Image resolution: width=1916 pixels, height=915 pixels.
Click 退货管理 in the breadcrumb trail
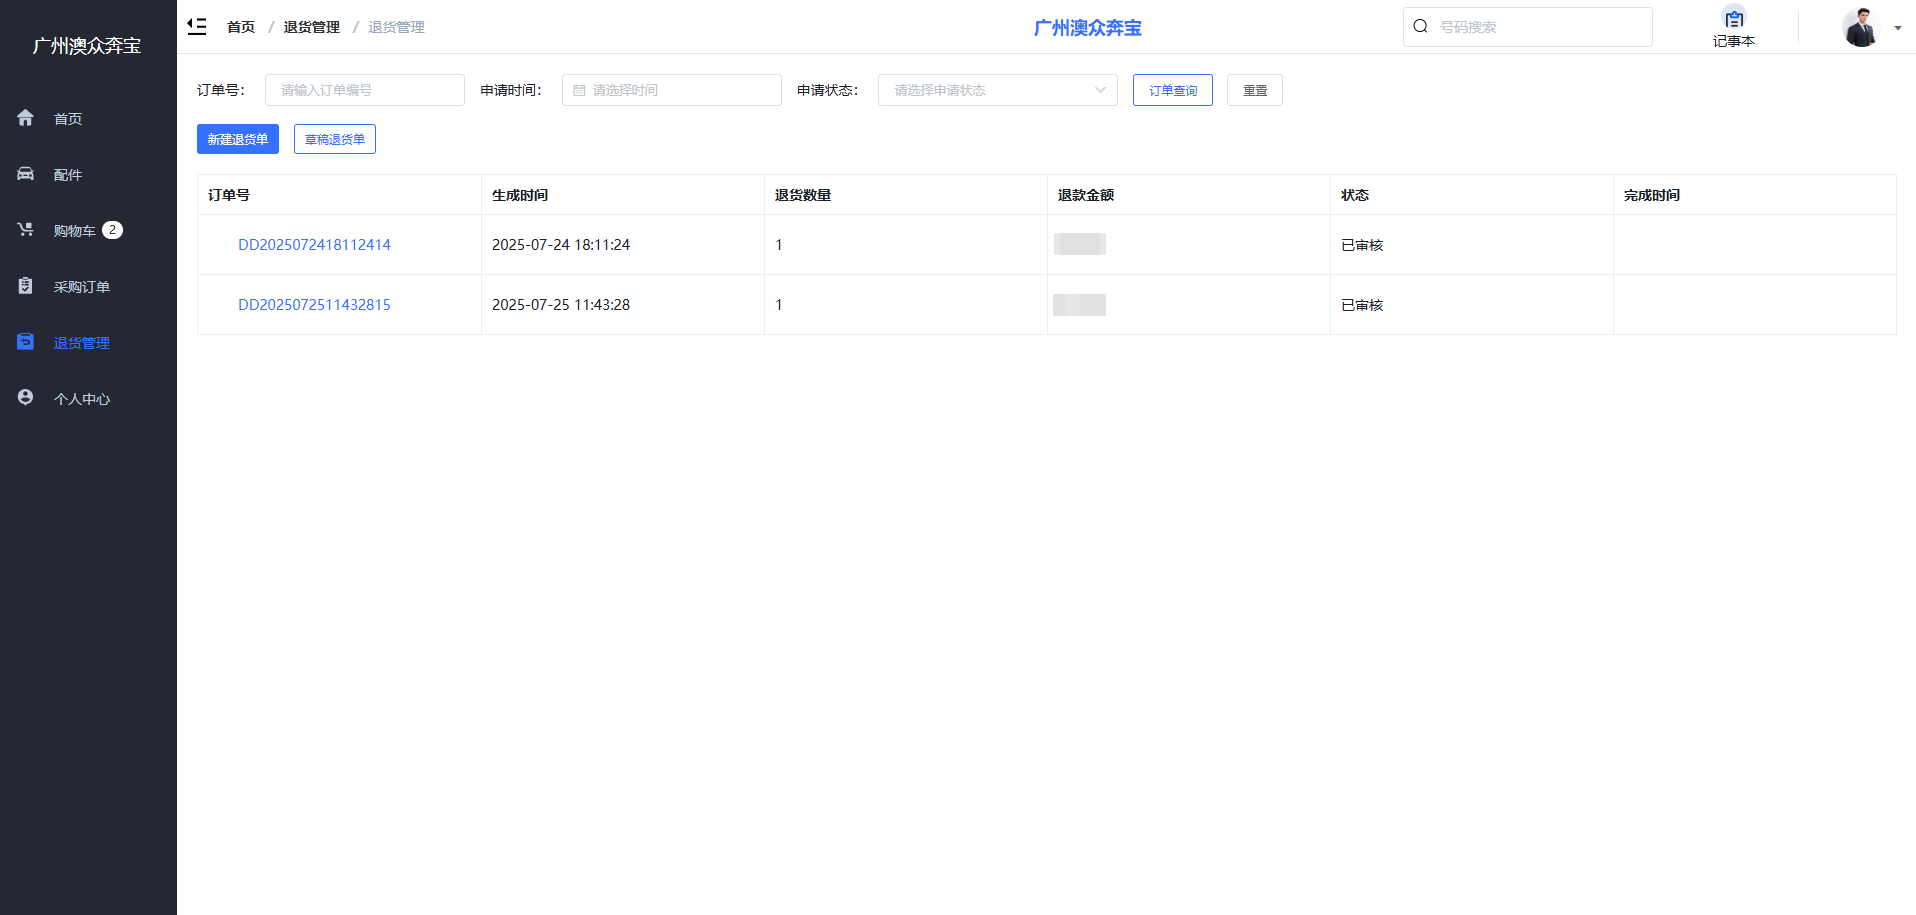(x=309, y=27)
